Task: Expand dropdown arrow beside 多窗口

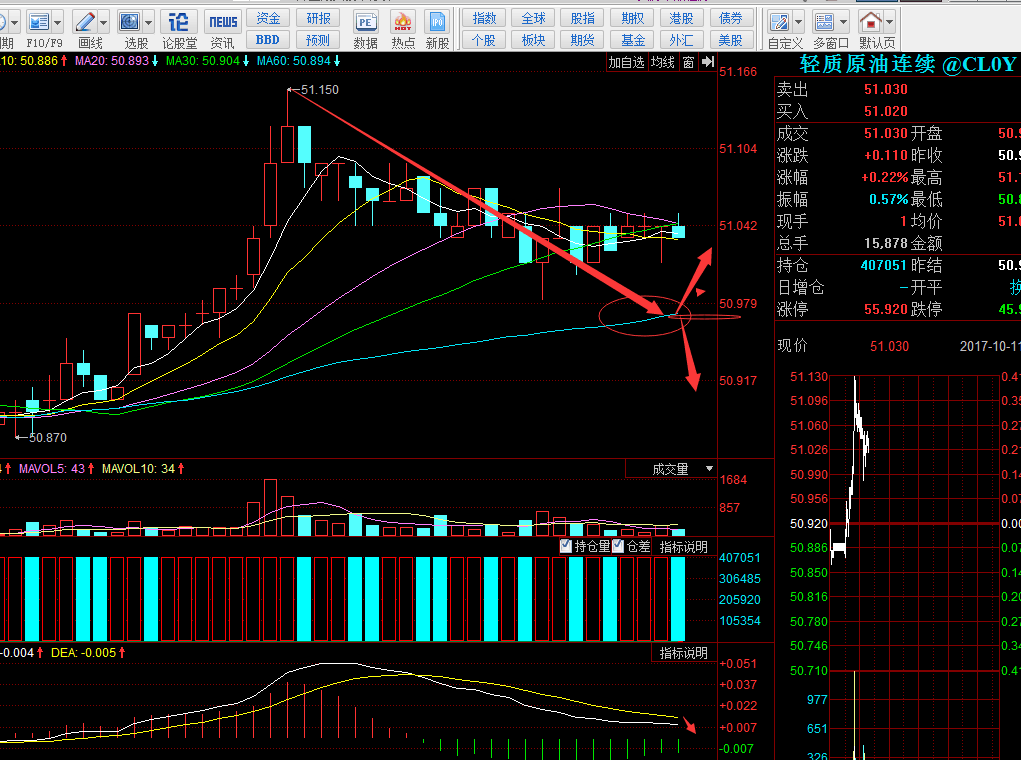Action: [x=844, y=21]
